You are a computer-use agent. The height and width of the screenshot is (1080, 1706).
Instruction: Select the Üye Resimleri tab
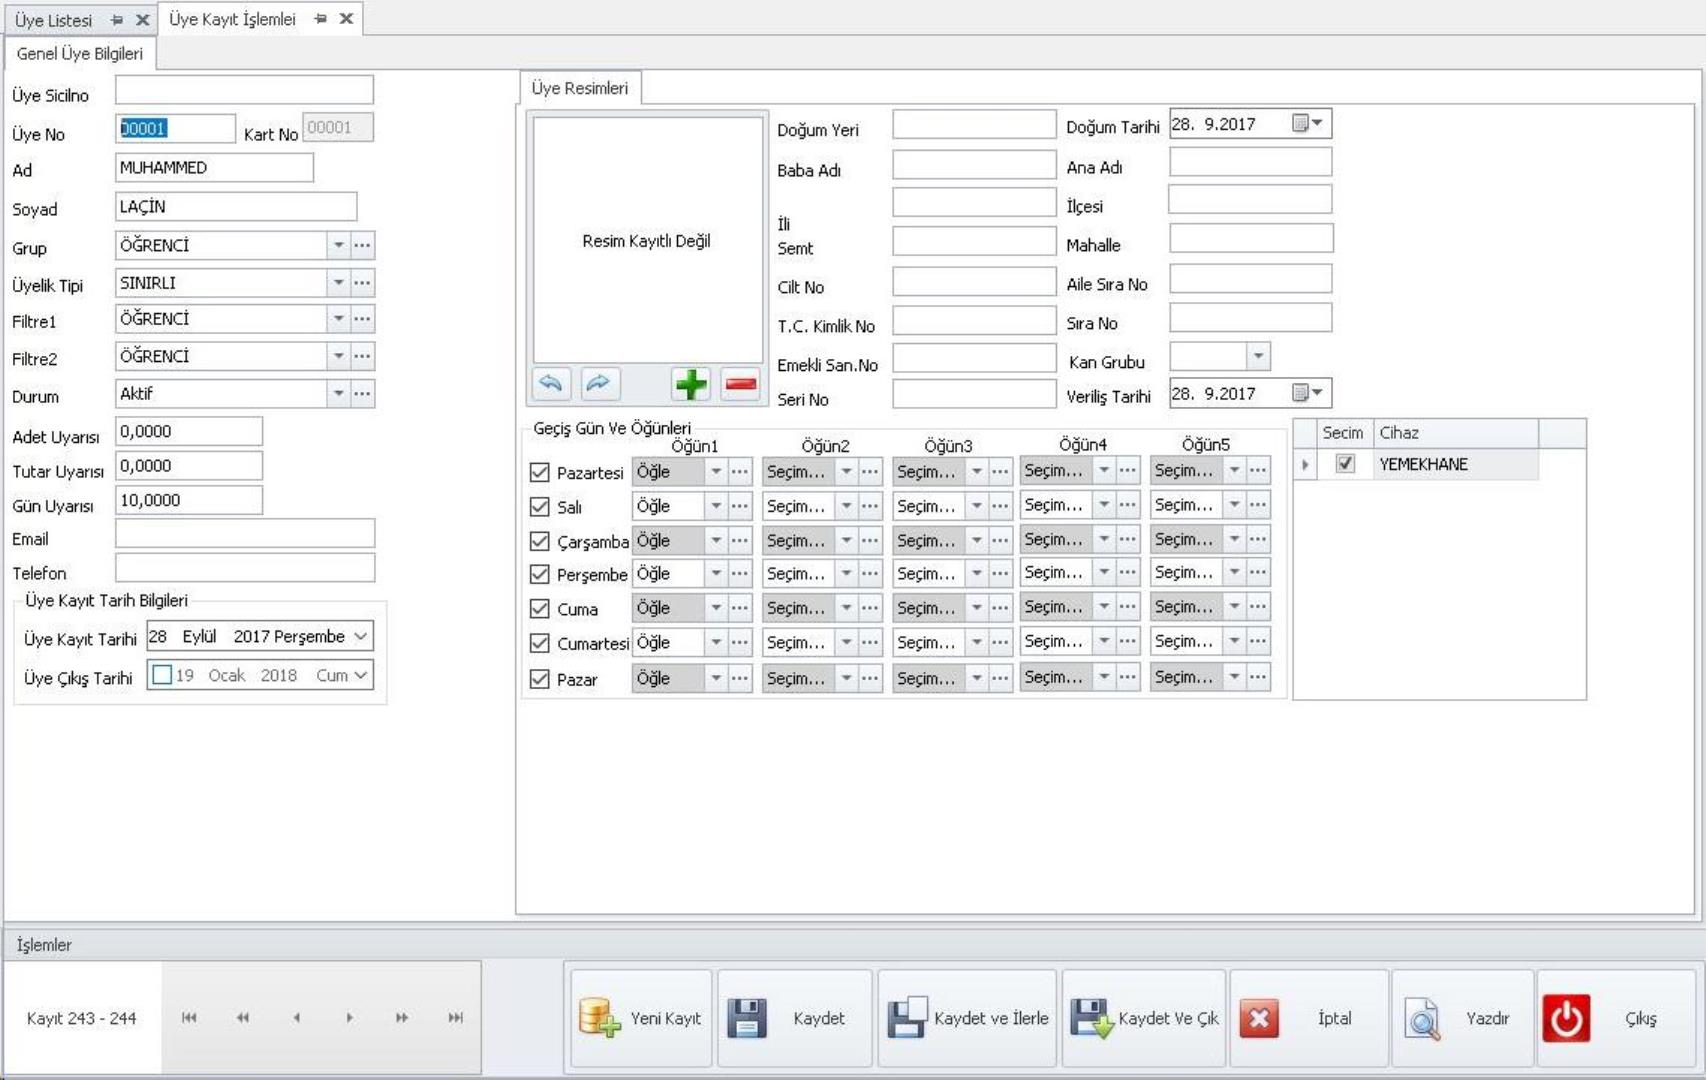[580, 88]
